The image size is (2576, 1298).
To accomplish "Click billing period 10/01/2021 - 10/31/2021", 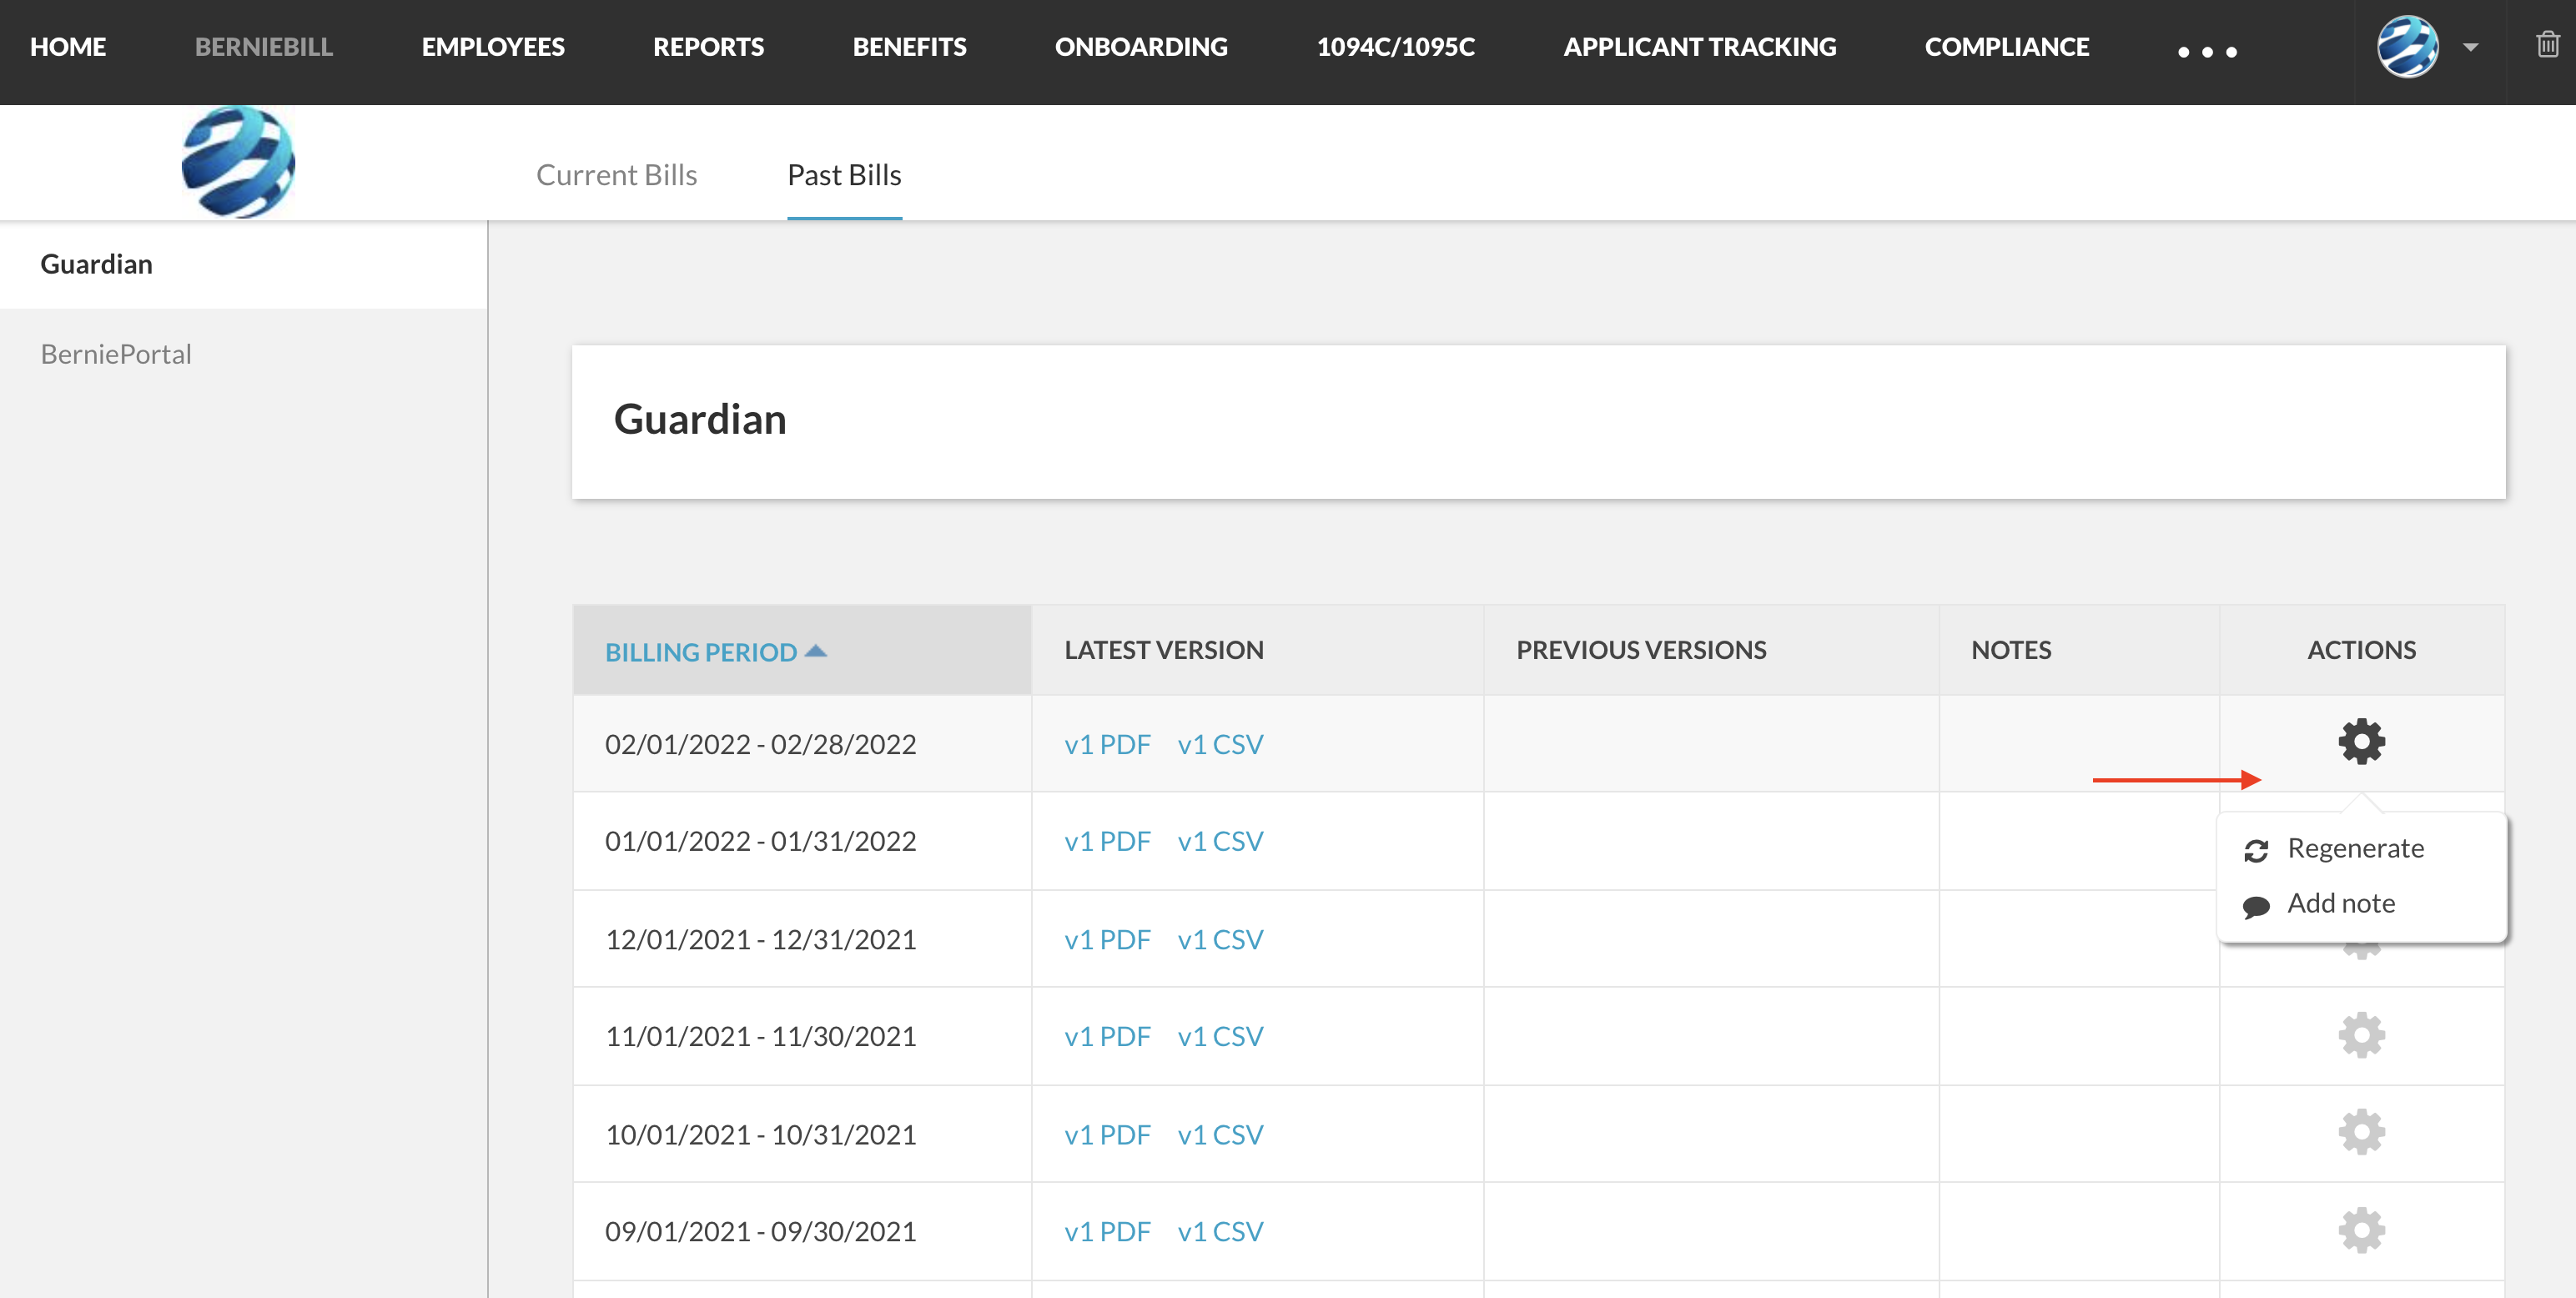I will click(760, 1135).
